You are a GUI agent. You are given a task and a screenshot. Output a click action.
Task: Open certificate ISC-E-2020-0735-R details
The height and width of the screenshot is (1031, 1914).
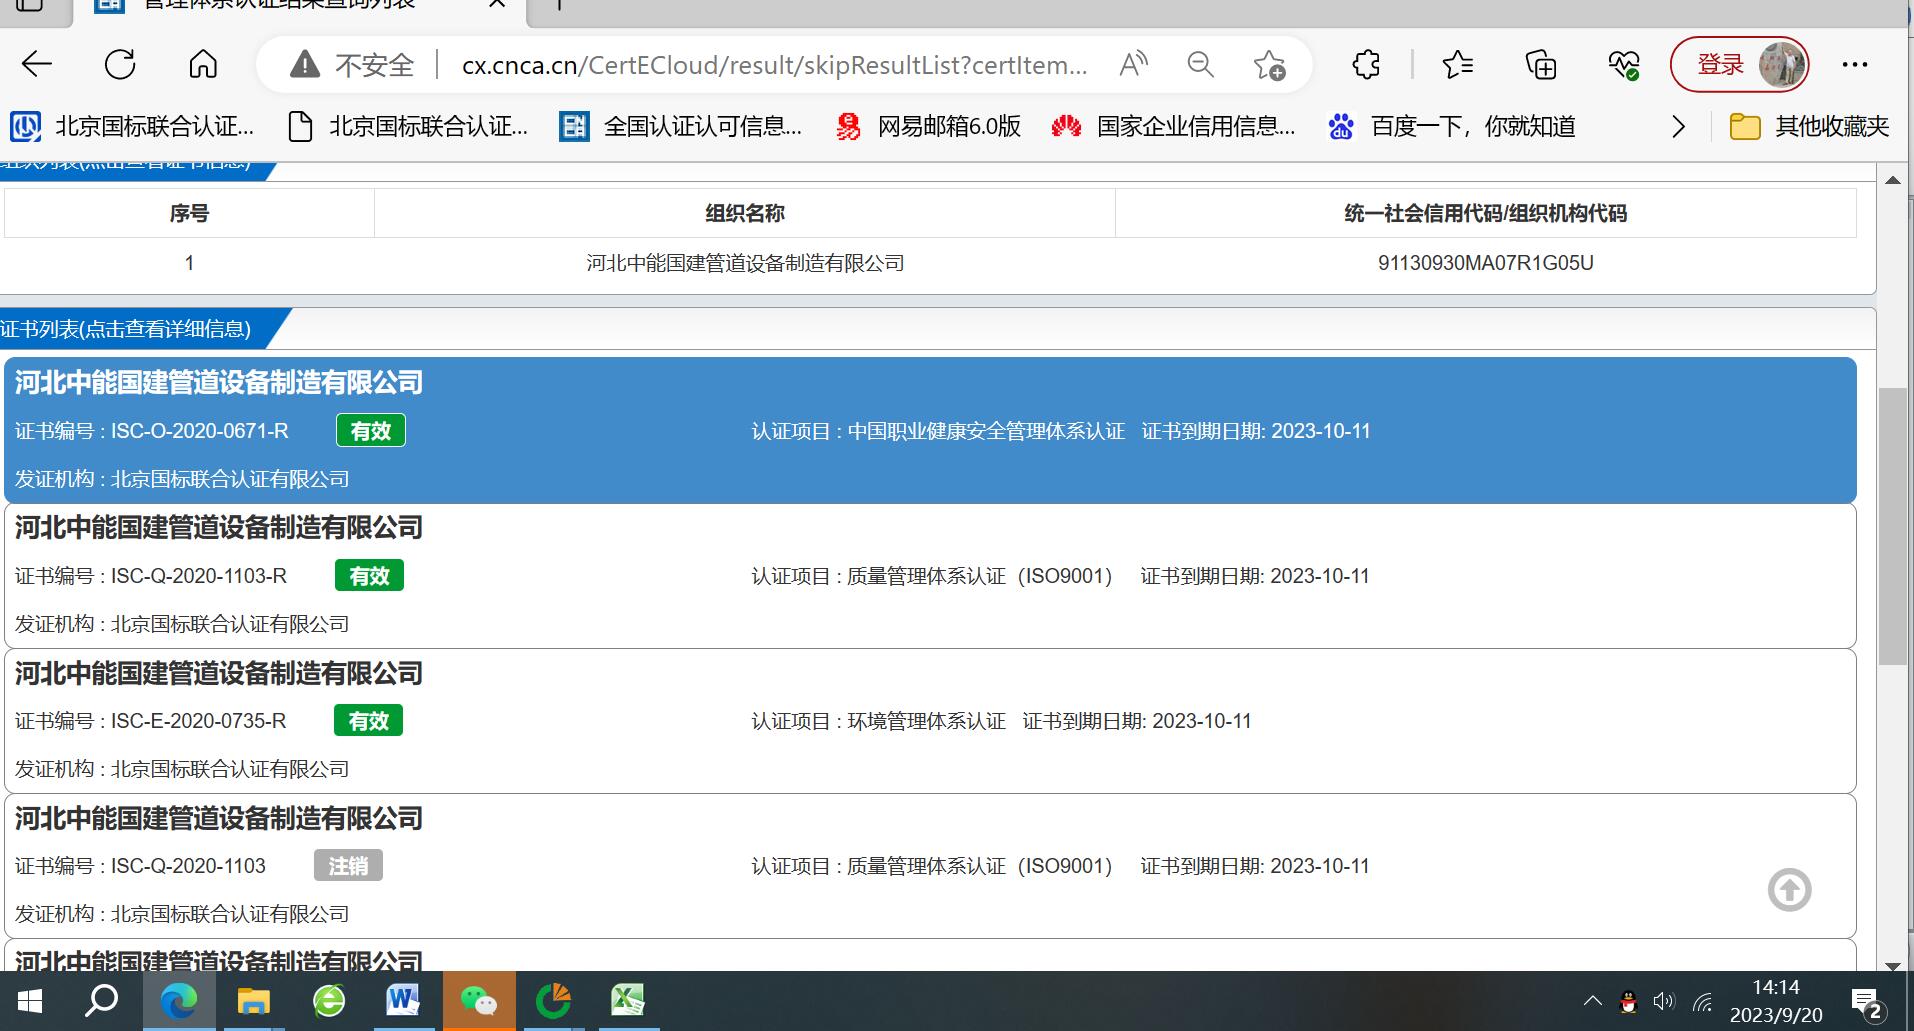(930, 721)
